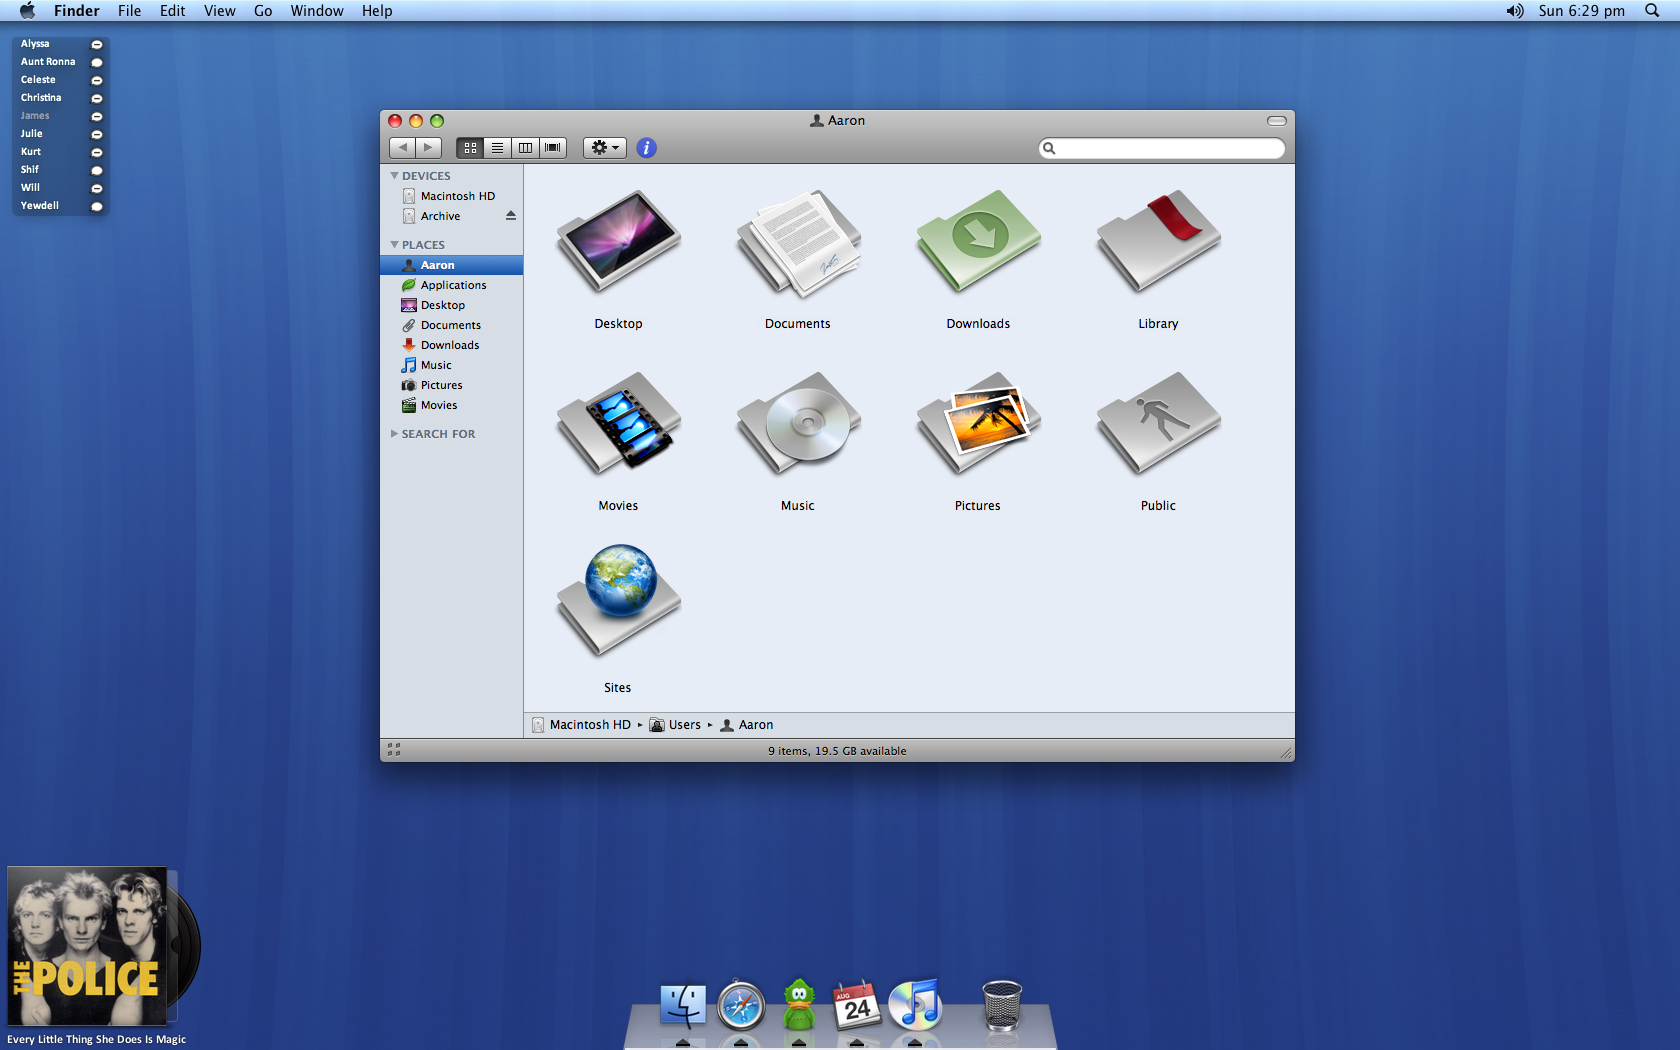Click The Police album art widget
Screen dimensions: 1680x1050
(x=88, y=945)
